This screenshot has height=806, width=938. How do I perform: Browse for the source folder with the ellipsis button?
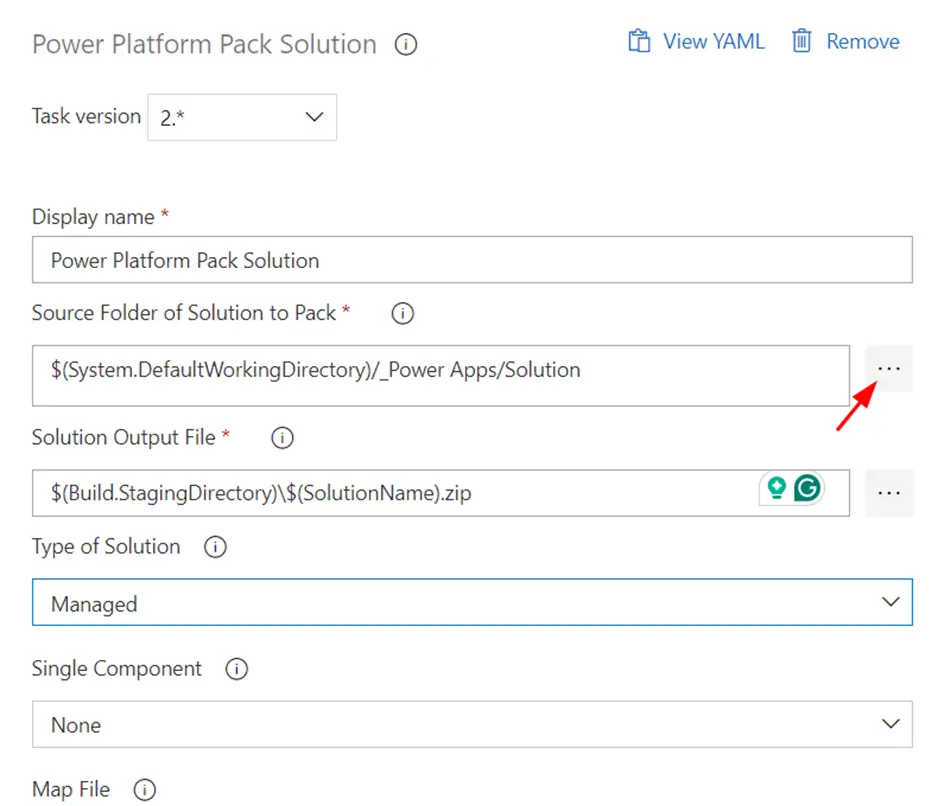coord(889,369)
